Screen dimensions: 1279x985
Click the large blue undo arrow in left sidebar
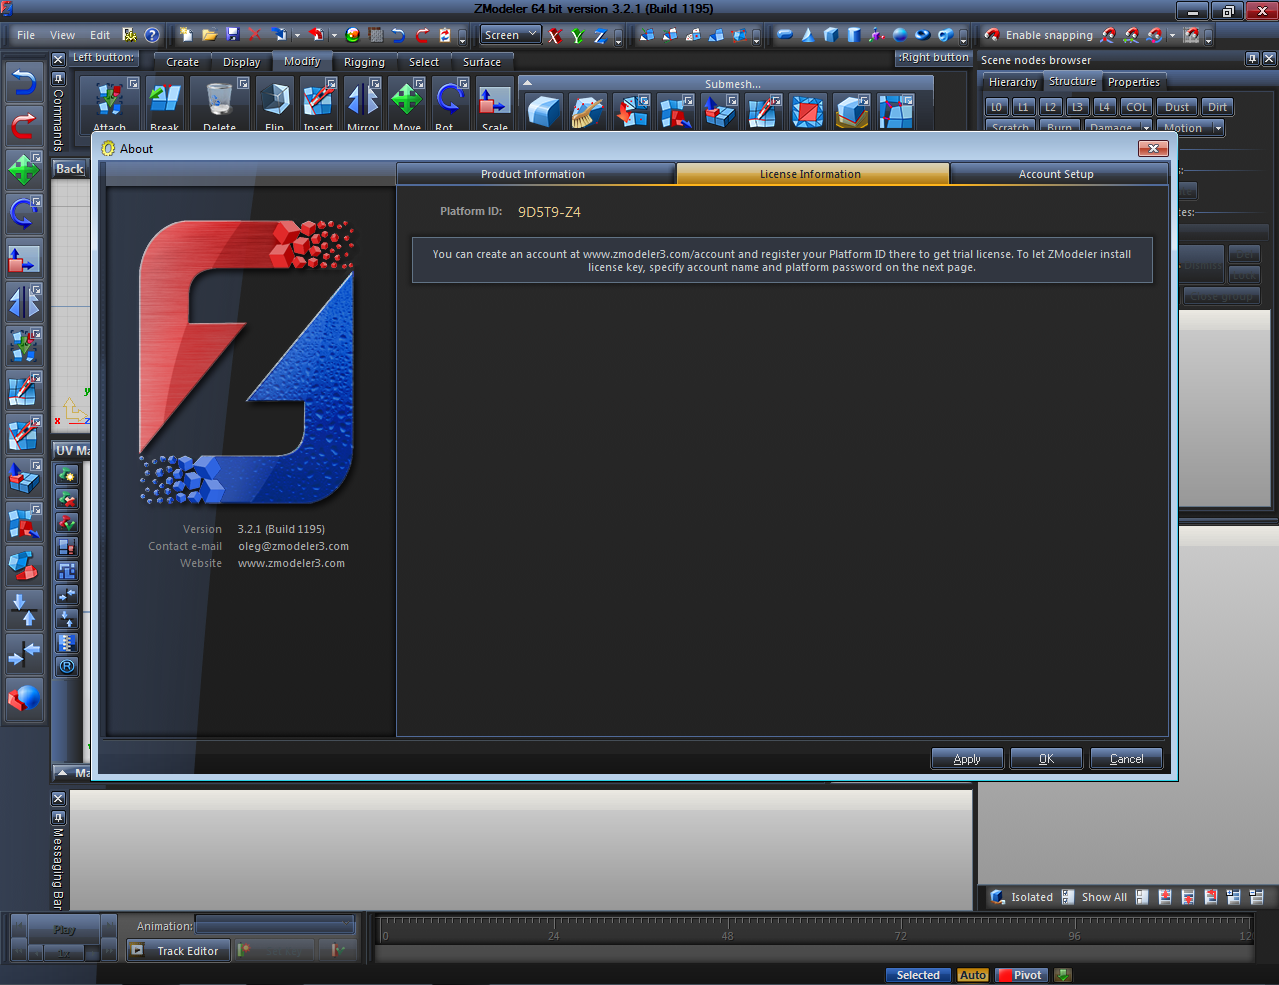(24, 83)
